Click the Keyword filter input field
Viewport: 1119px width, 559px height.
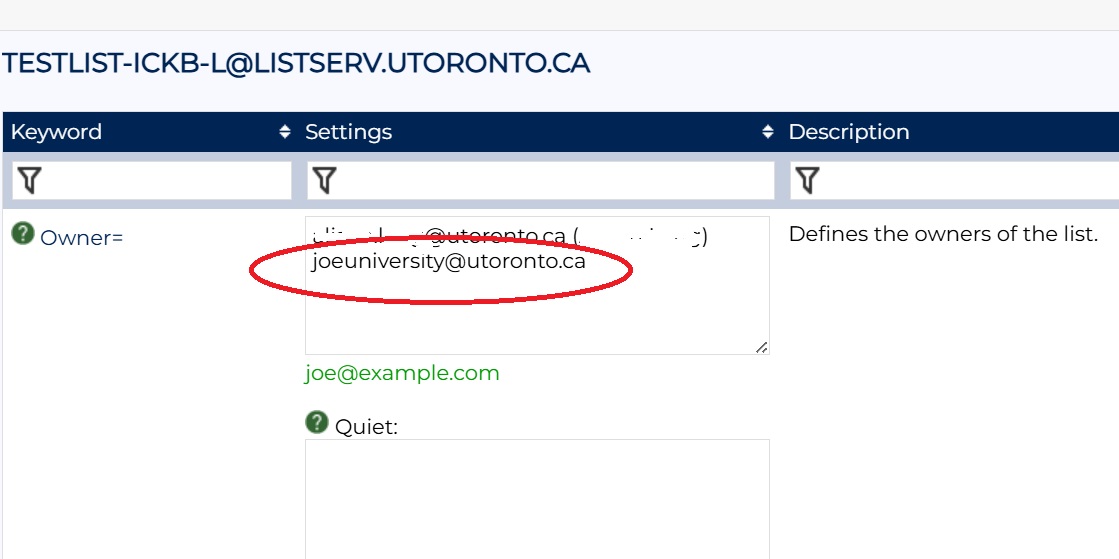coord(151,181)
